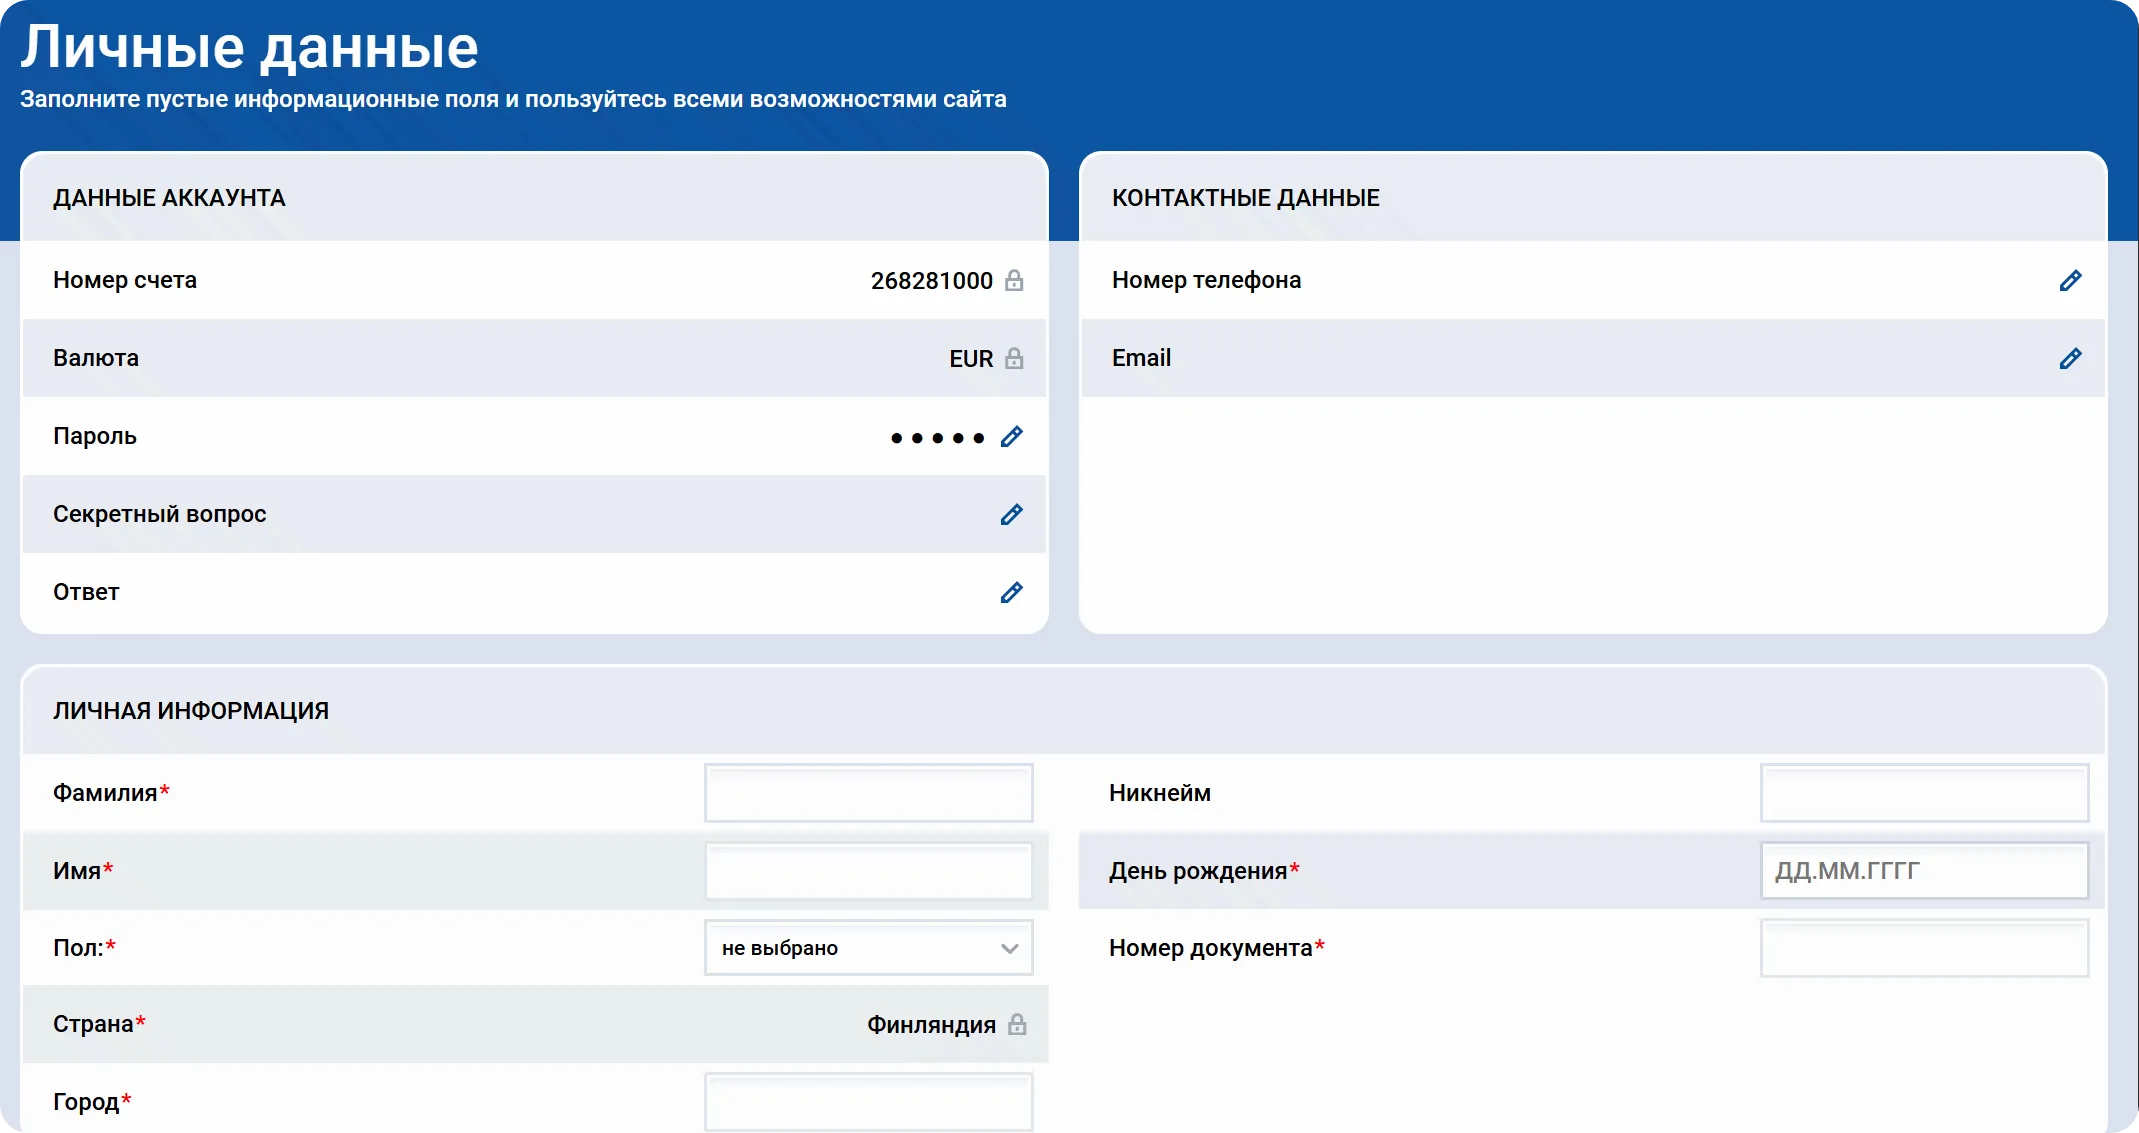Select the Город input field
Image resolution: width=2139 pixels, height=1133 pixels.
pyautogui.click(x=868, y=1101)
